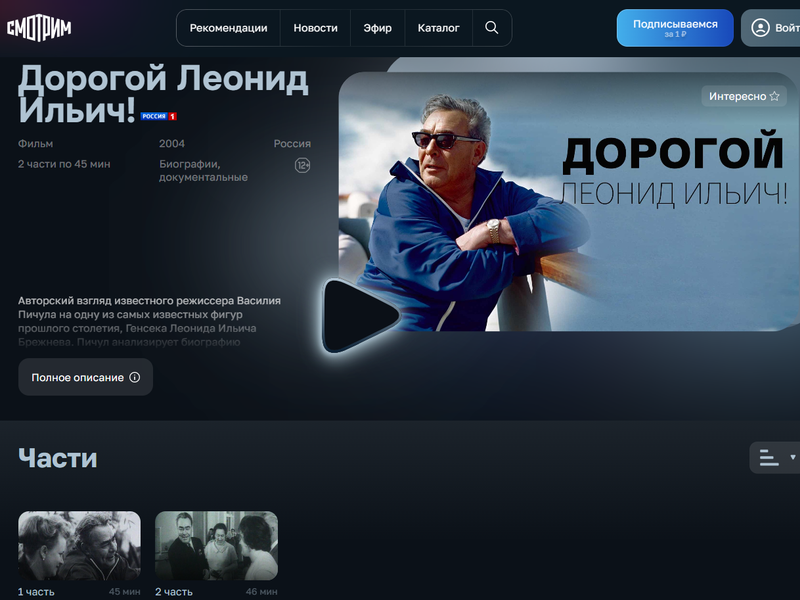Screen dimensions: 800x600
Task: Open the 2 часть episode thumbnail
Action: [216, 545]
